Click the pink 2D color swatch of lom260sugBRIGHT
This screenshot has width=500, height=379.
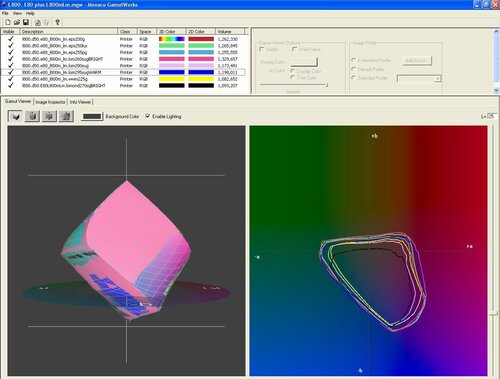(x=201, y=59)
